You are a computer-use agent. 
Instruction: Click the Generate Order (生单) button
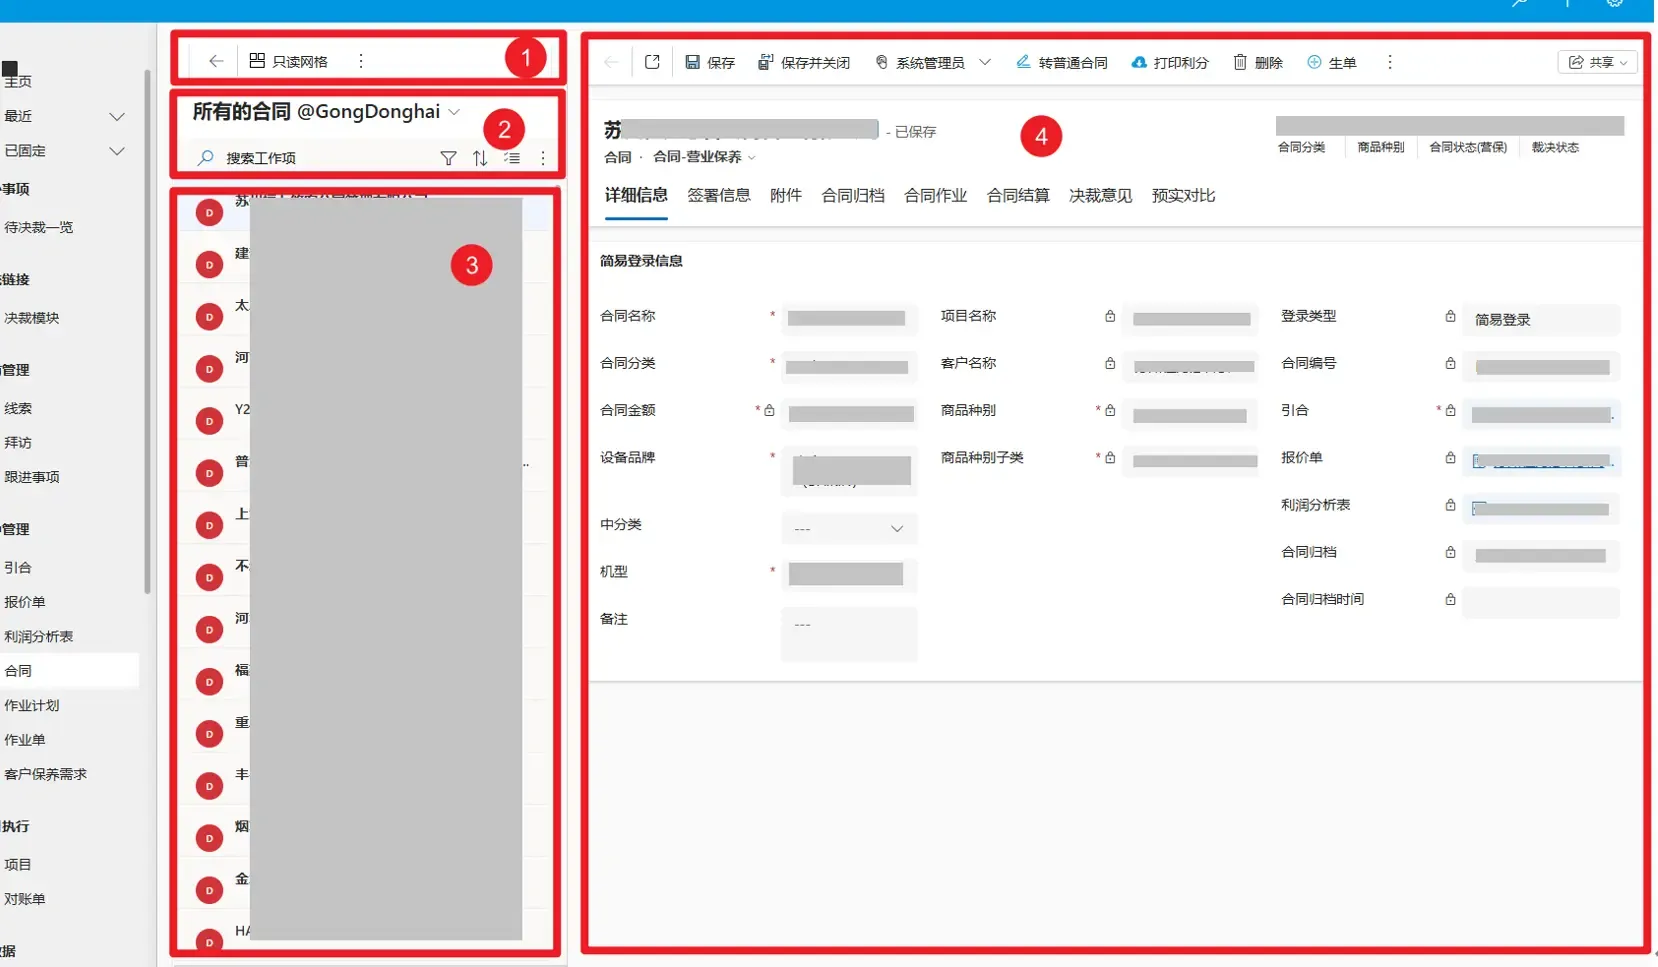[1331, 62]
